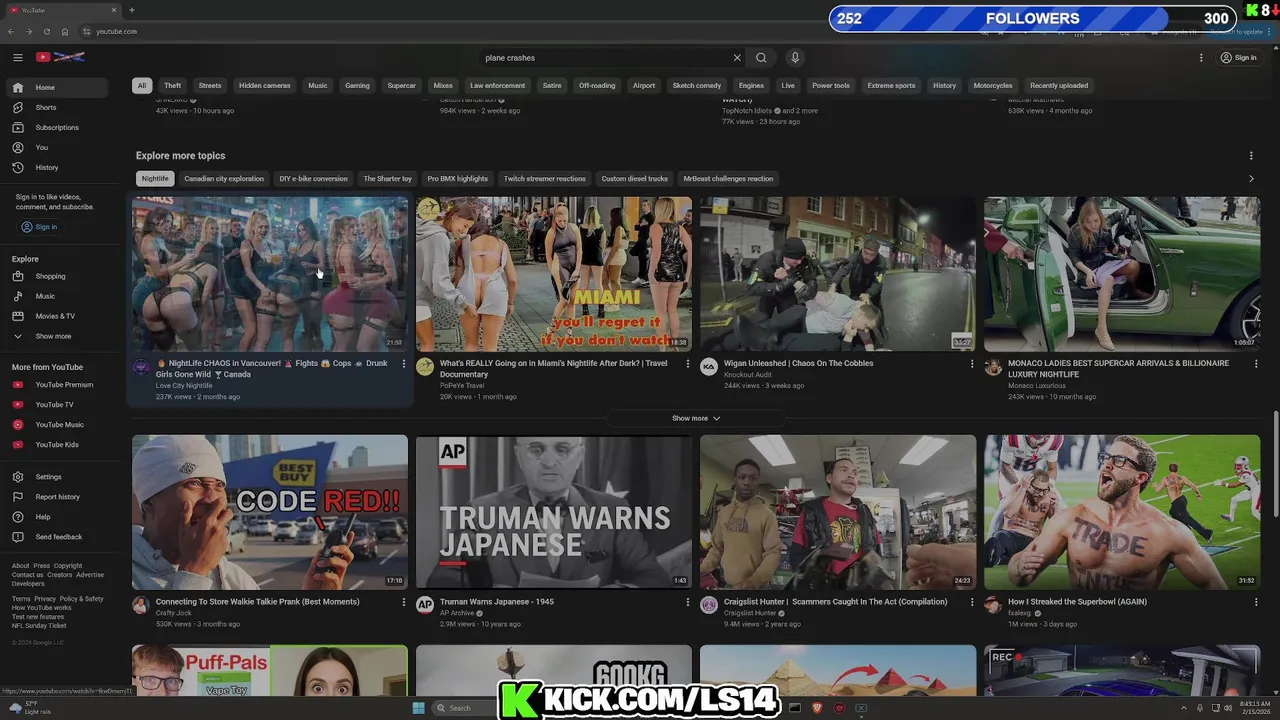
Task: Open Wigan Unleashed video title
Action: (x=799, y=364)
